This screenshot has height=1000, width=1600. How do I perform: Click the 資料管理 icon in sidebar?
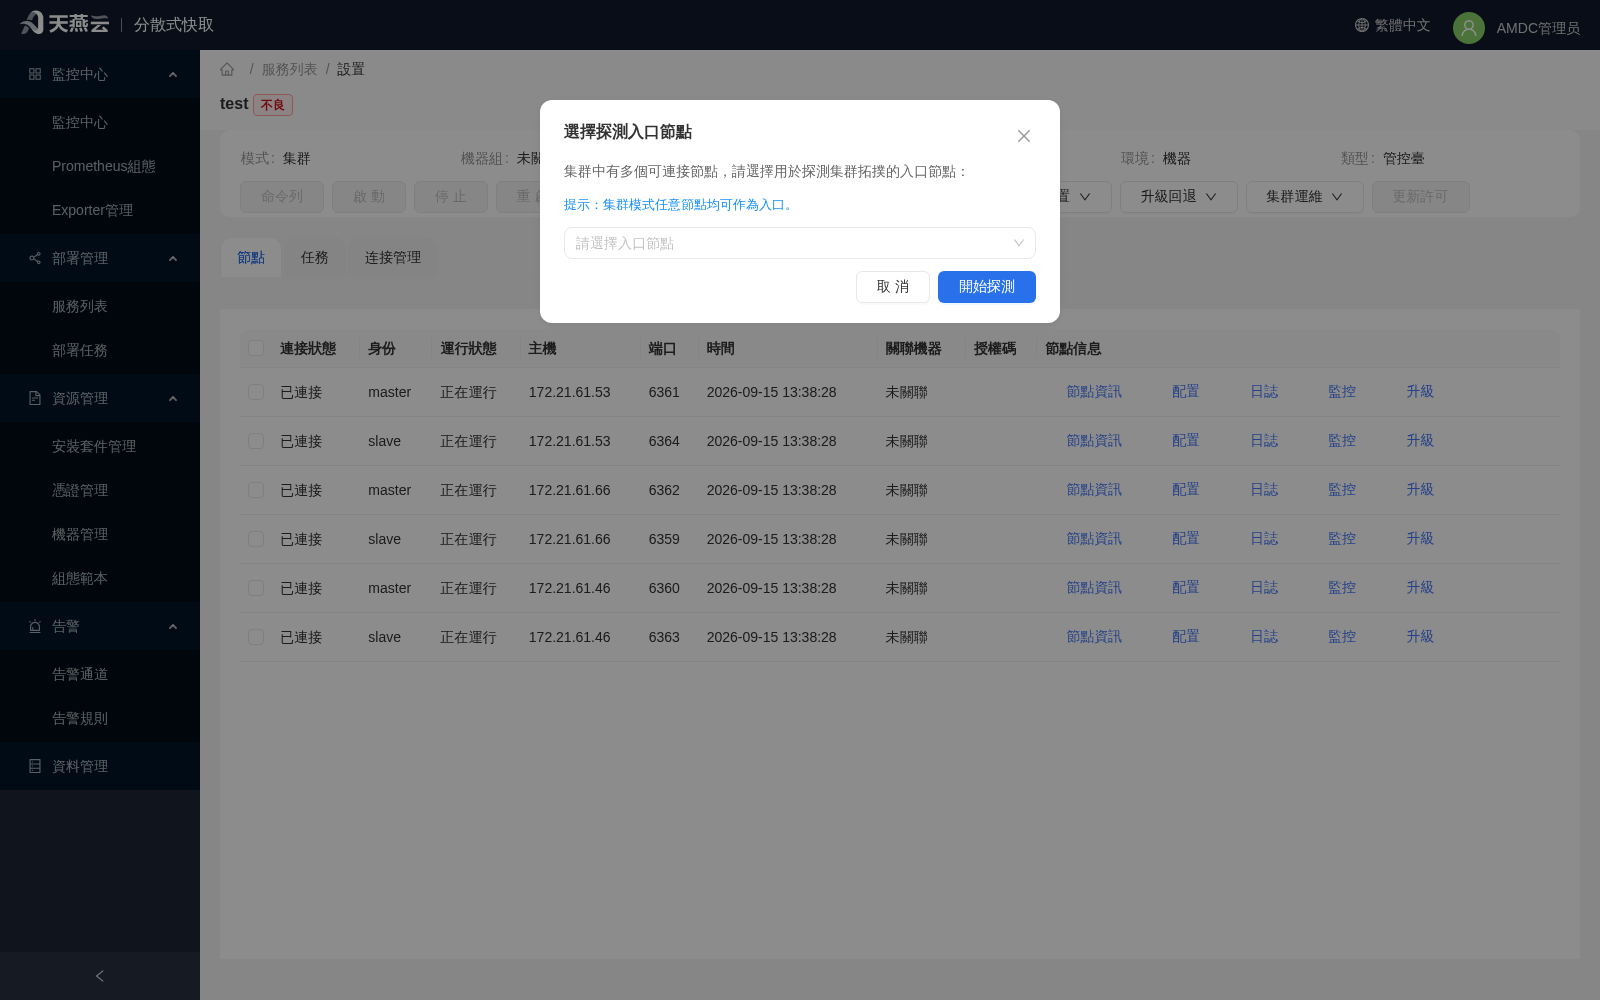(x=35, y=766)
